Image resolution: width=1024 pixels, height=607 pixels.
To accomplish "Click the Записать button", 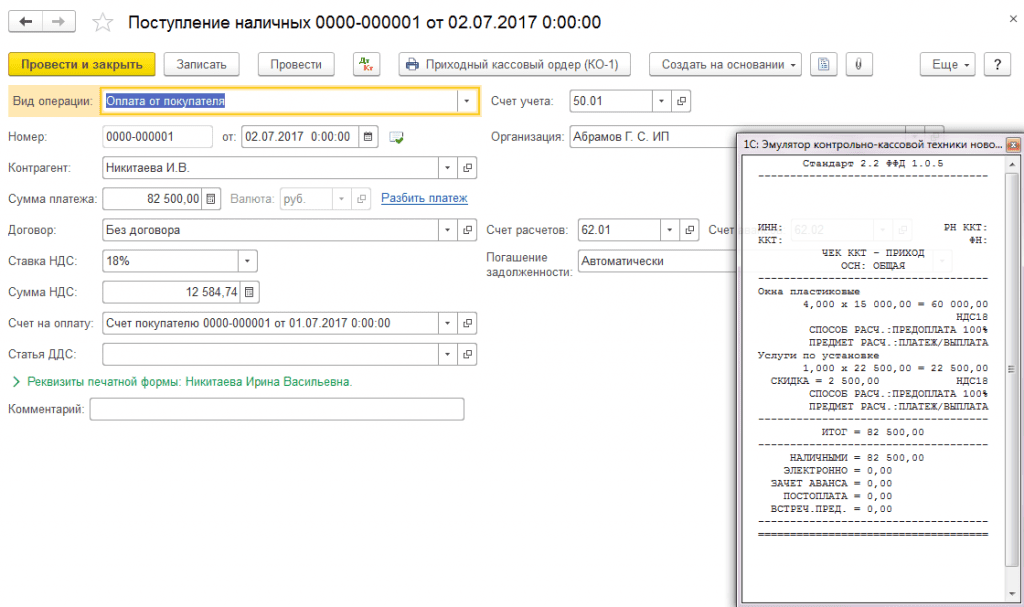I will point(201,64).
